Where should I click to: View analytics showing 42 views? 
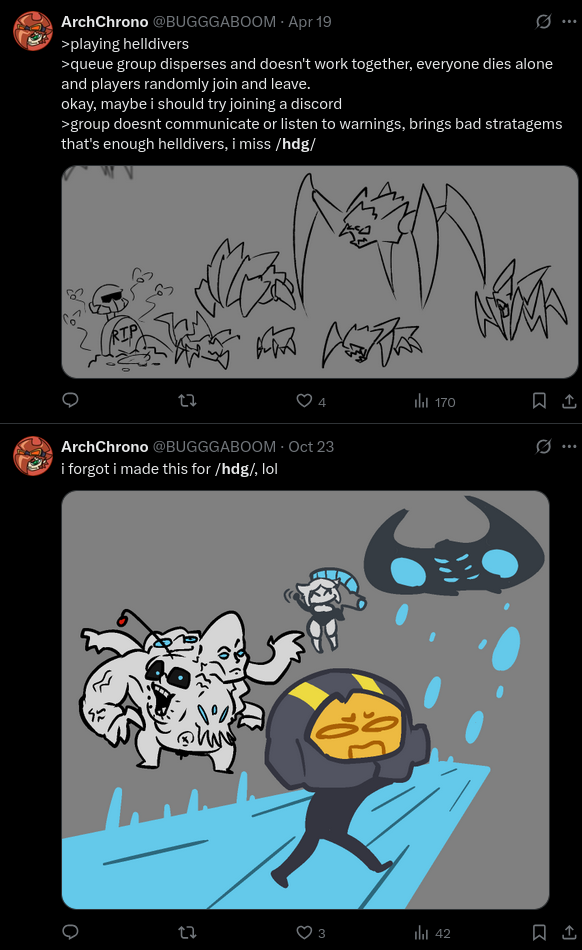[x=432, y=932]
